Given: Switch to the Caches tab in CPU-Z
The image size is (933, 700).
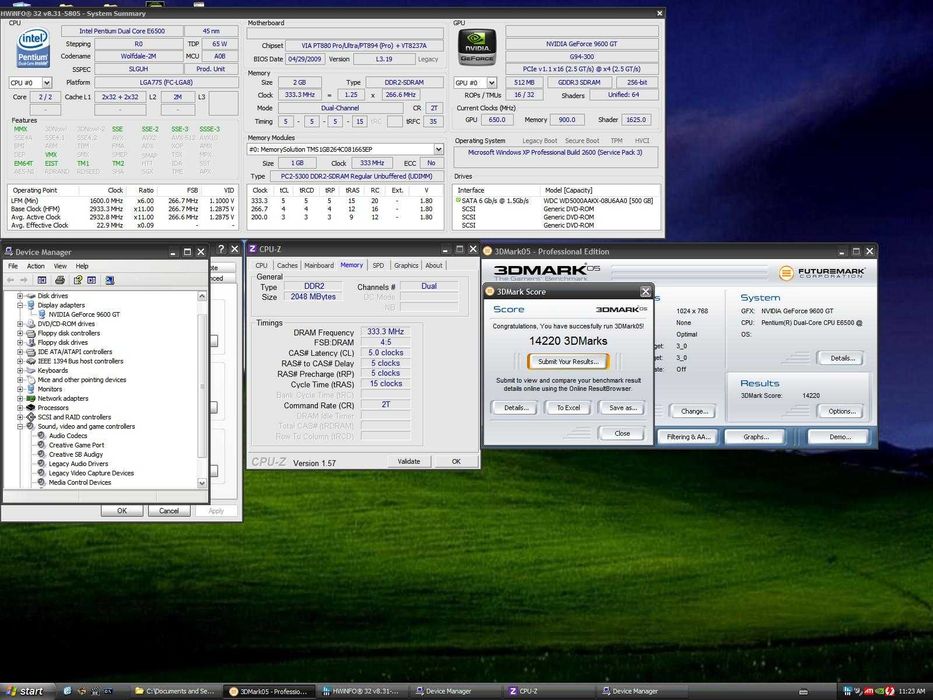Looking at the screenshot, I should click(287, 265).
